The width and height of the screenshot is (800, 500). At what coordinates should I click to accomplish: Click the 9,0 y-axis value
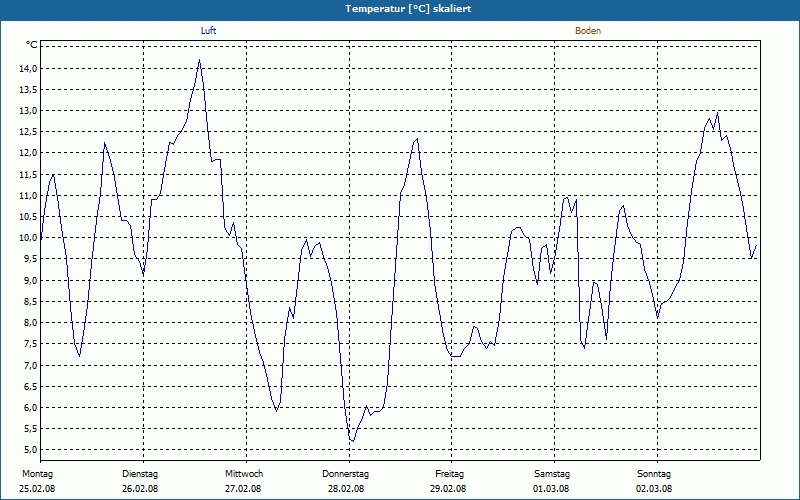click(x=31, y=280)
